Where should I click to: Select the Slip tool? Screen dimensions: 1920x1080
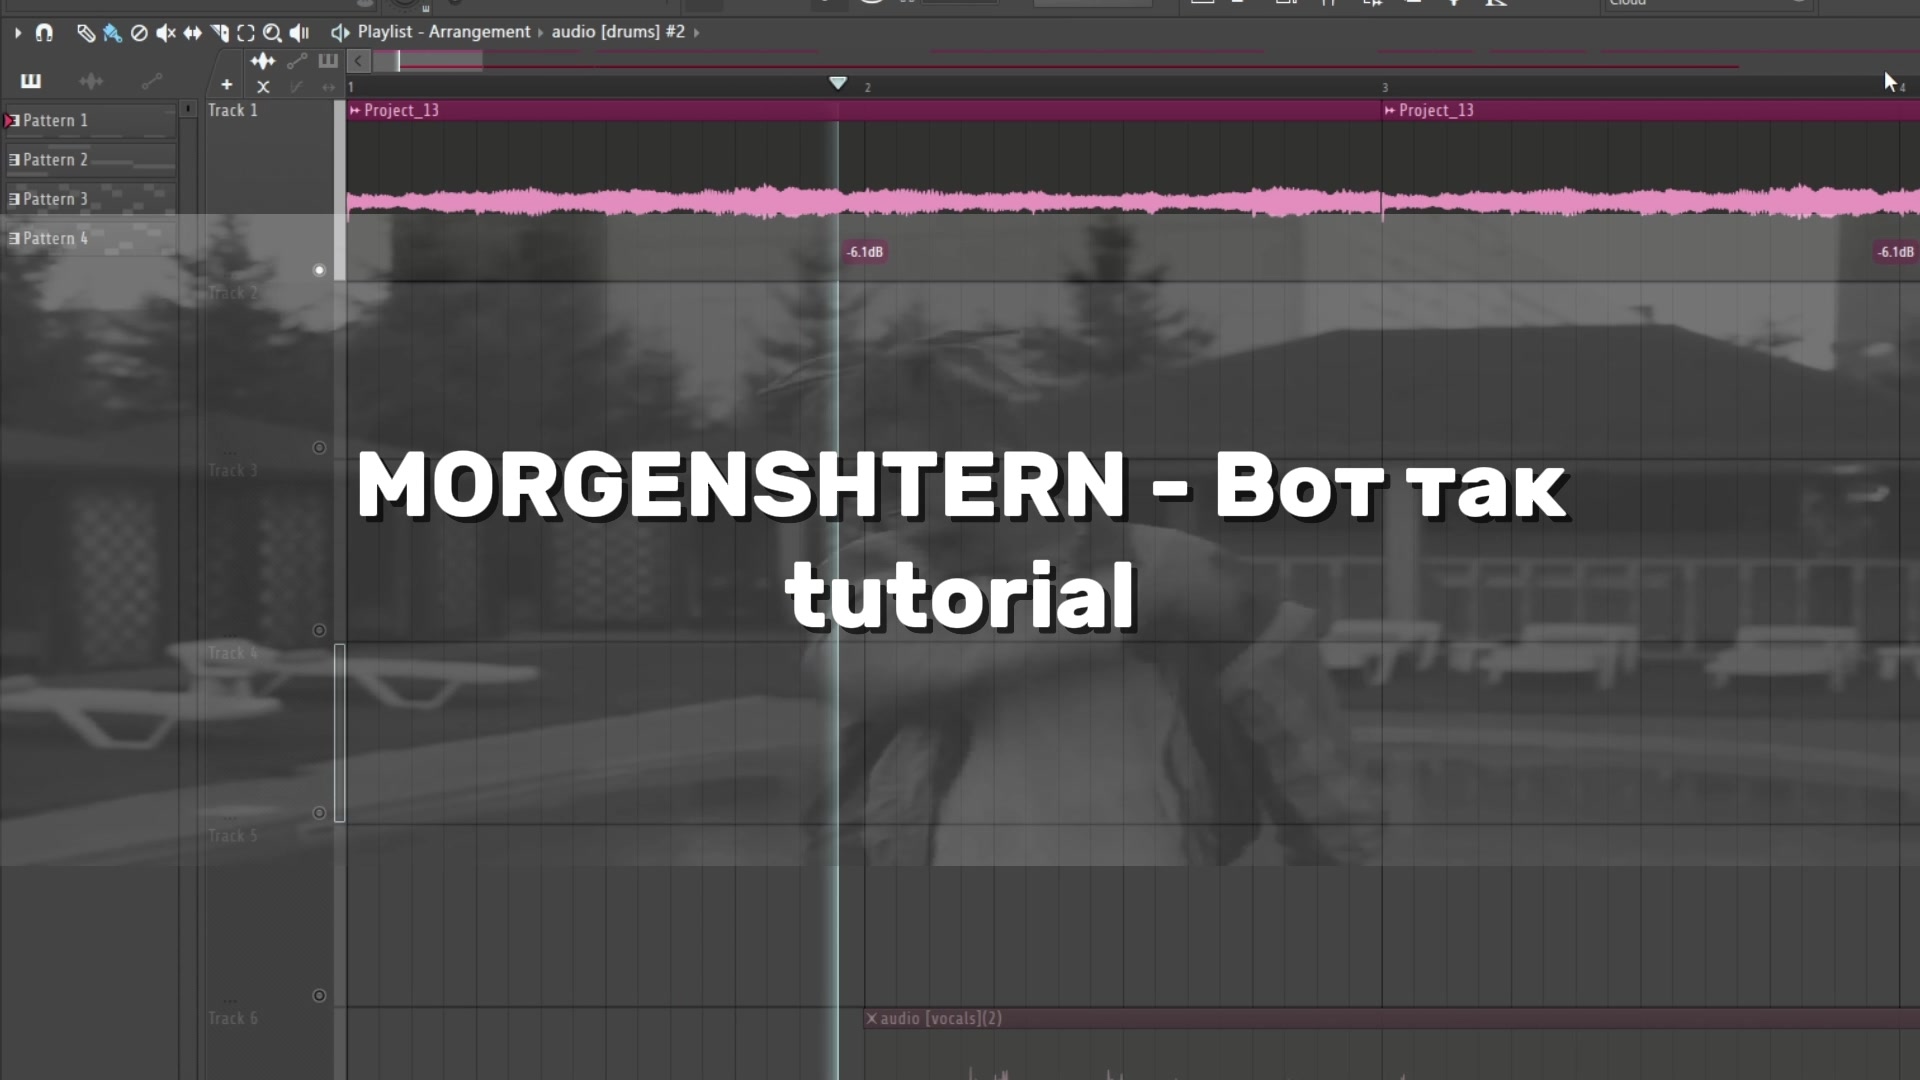pyautogui.click(x=192, y=33)
